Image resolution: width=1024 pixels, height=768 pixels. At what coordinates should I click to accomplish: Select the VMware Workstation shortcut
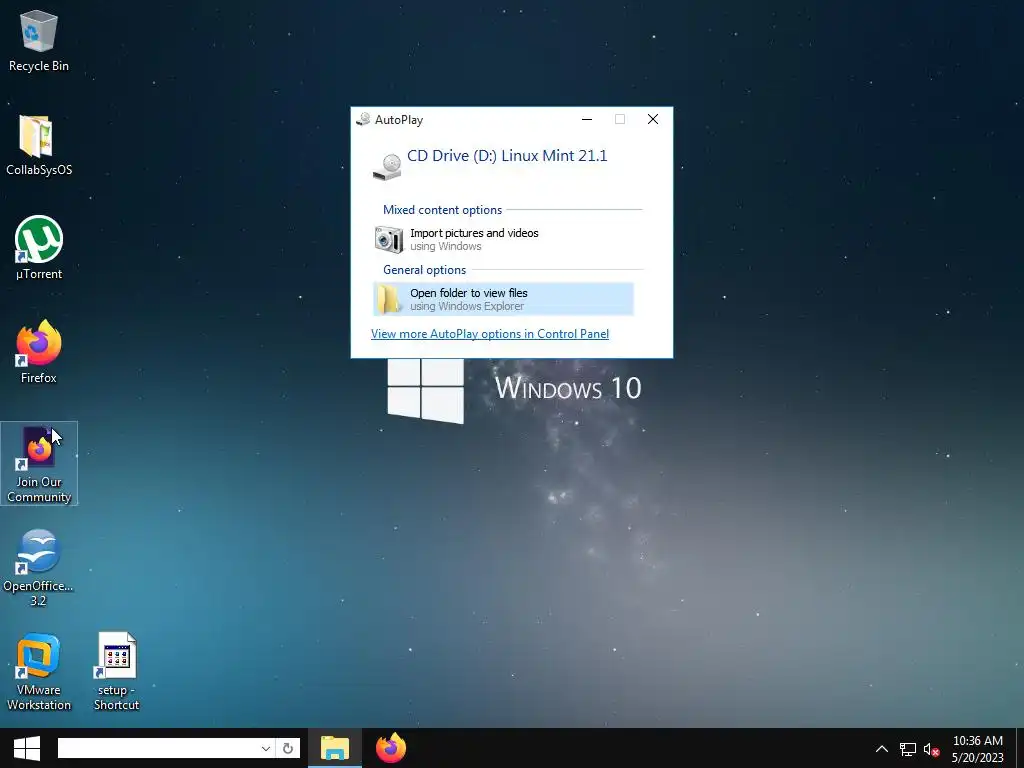39,672
